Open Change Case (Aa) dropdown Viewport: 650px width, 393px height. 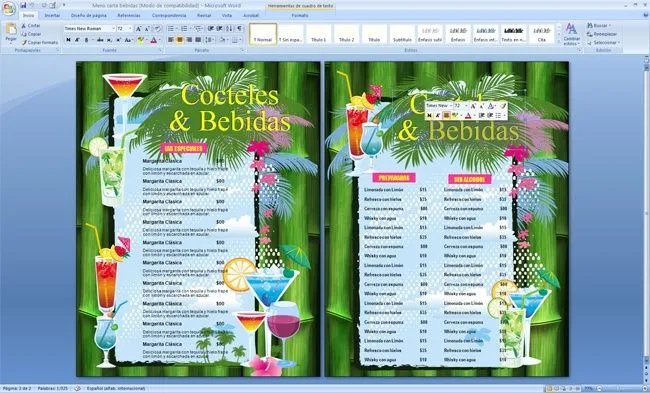[128, 40]
